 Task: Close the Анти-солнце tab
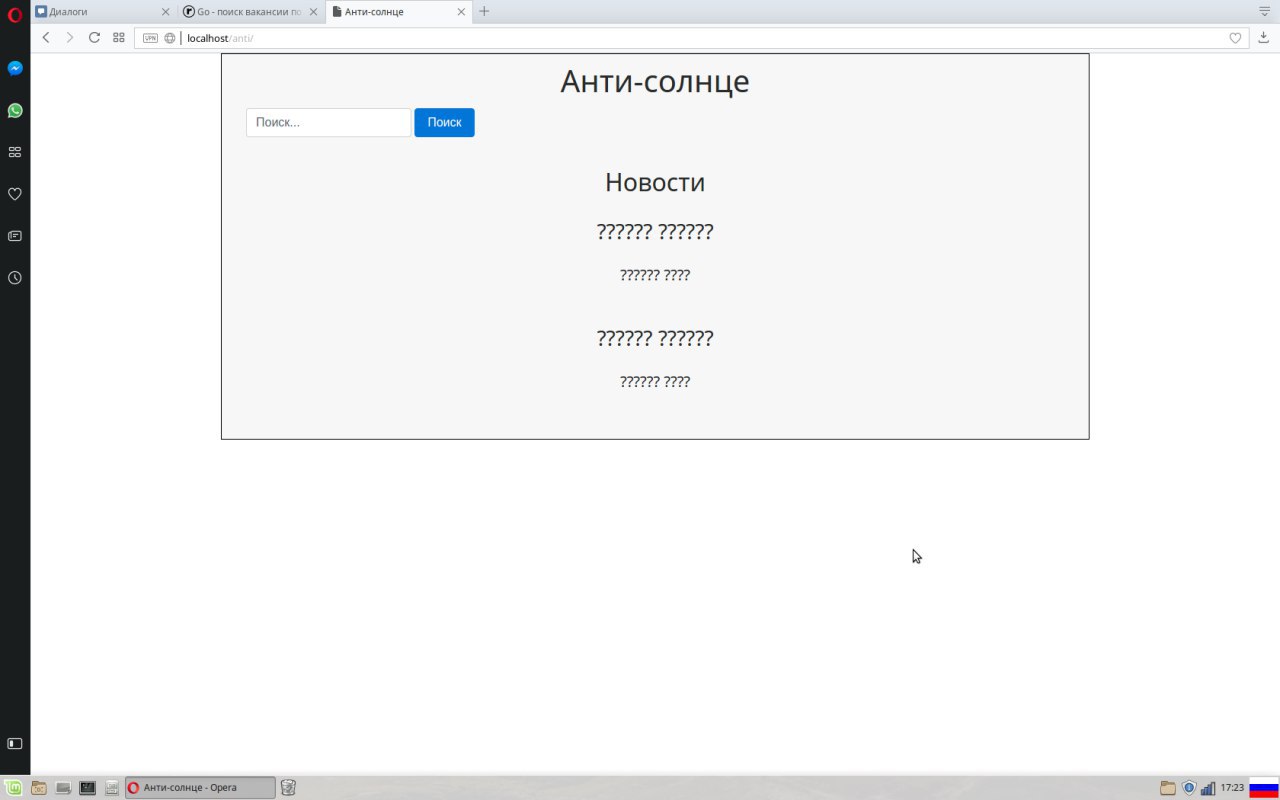point(462,12)
